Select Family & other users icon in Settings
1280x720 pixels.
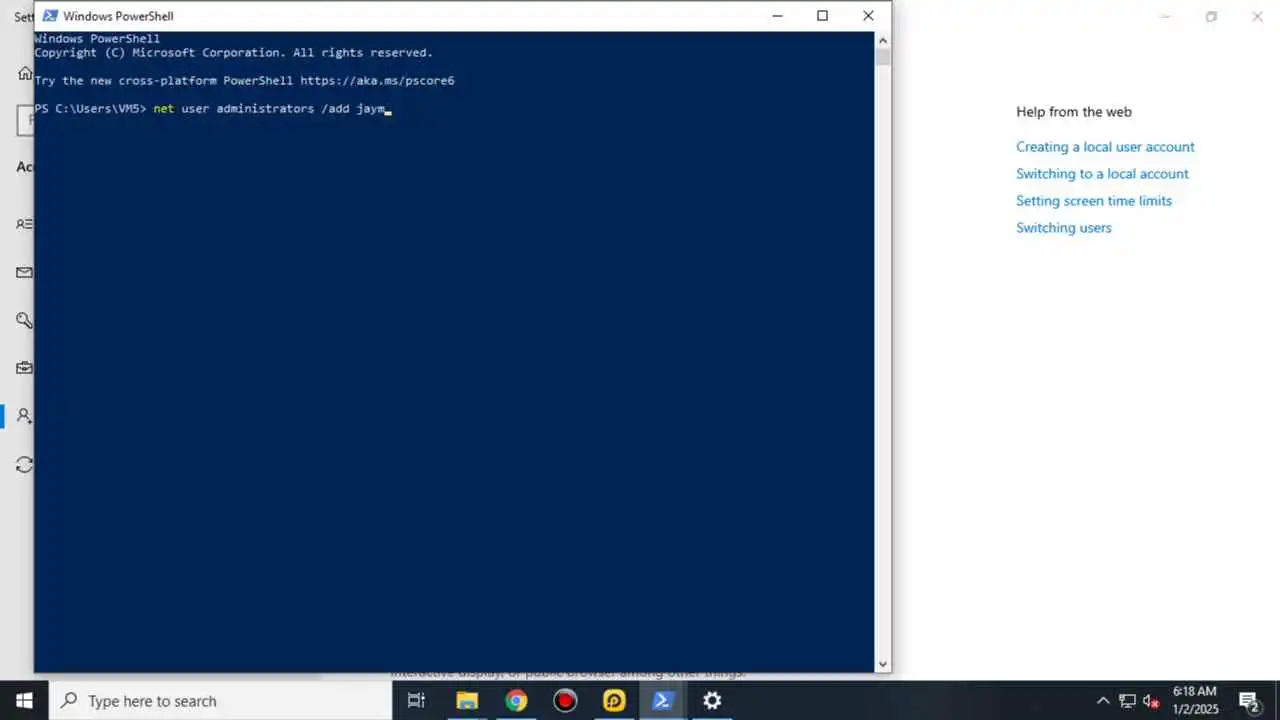click(24, 416)
